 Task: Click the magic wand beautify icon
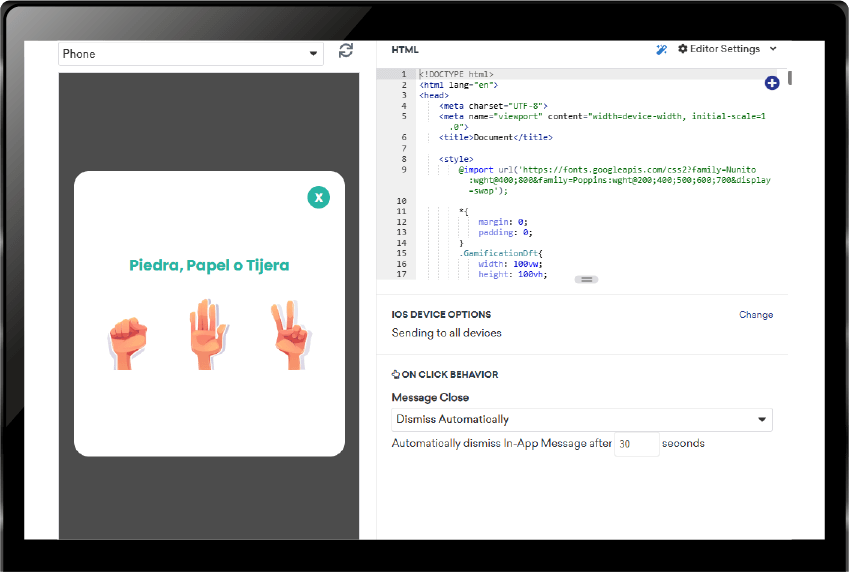(x=661, y=50)
